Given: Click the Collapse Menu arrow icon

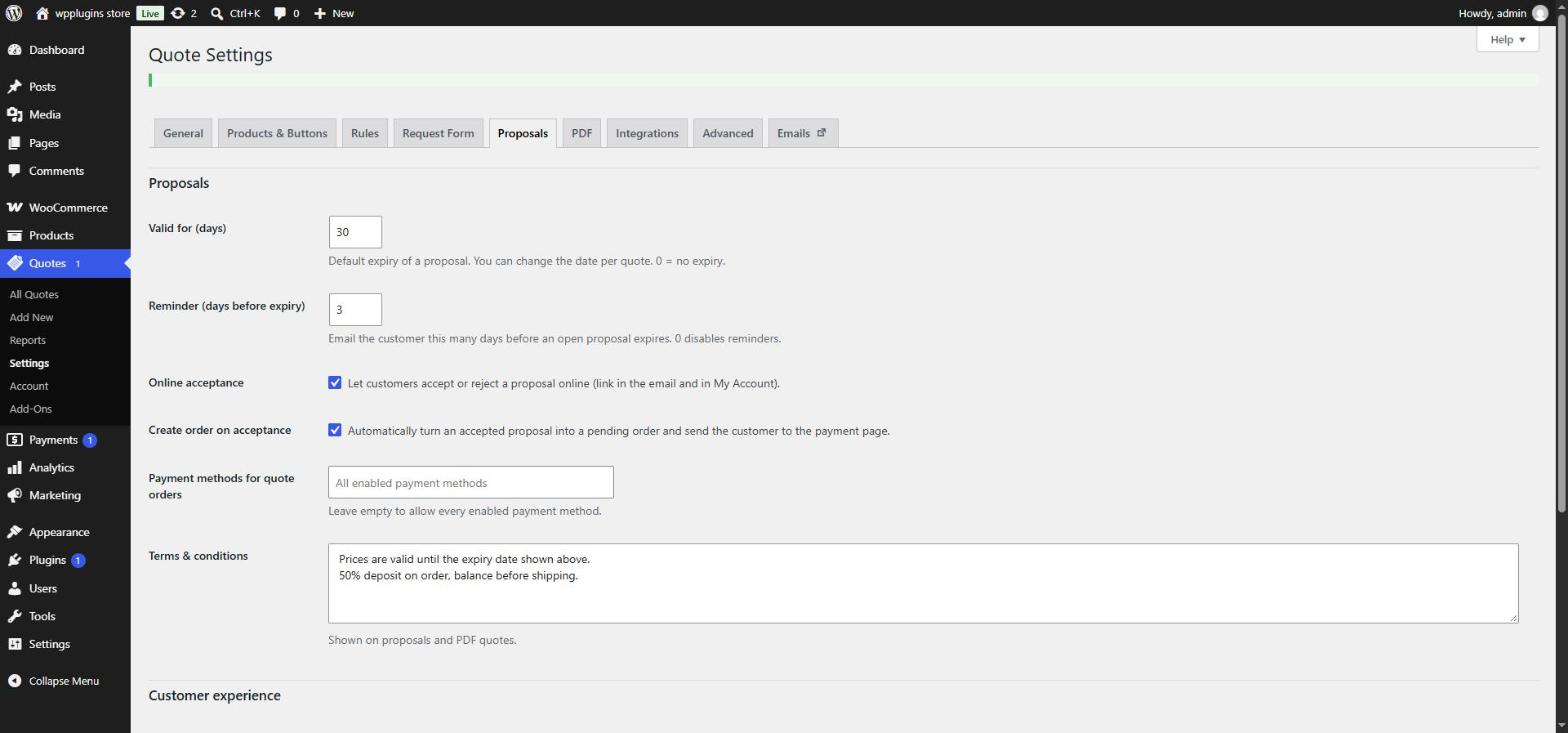Looking at the screenshot, I should 14,681.
